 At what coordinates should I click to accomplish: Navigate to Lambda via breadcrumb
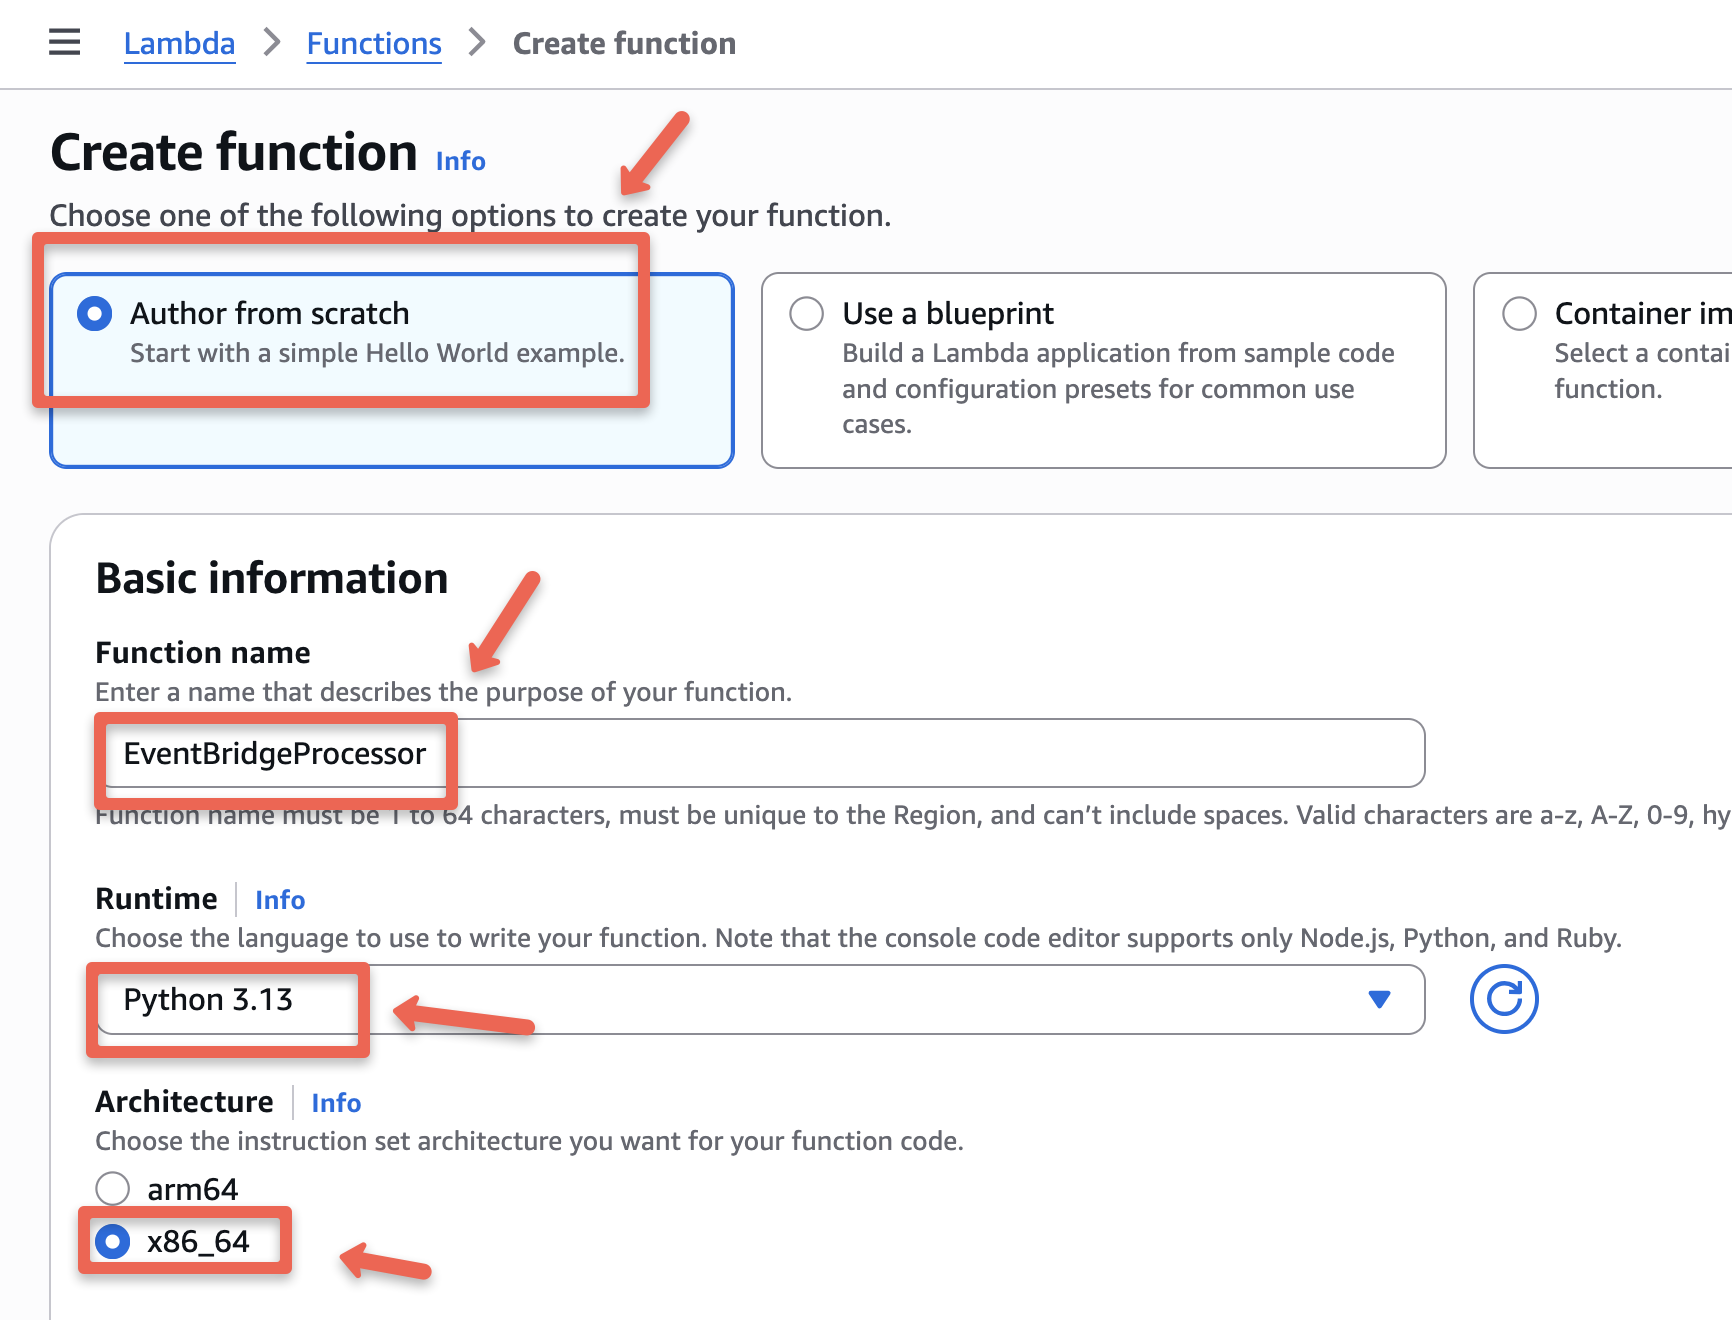pos(179,43)
